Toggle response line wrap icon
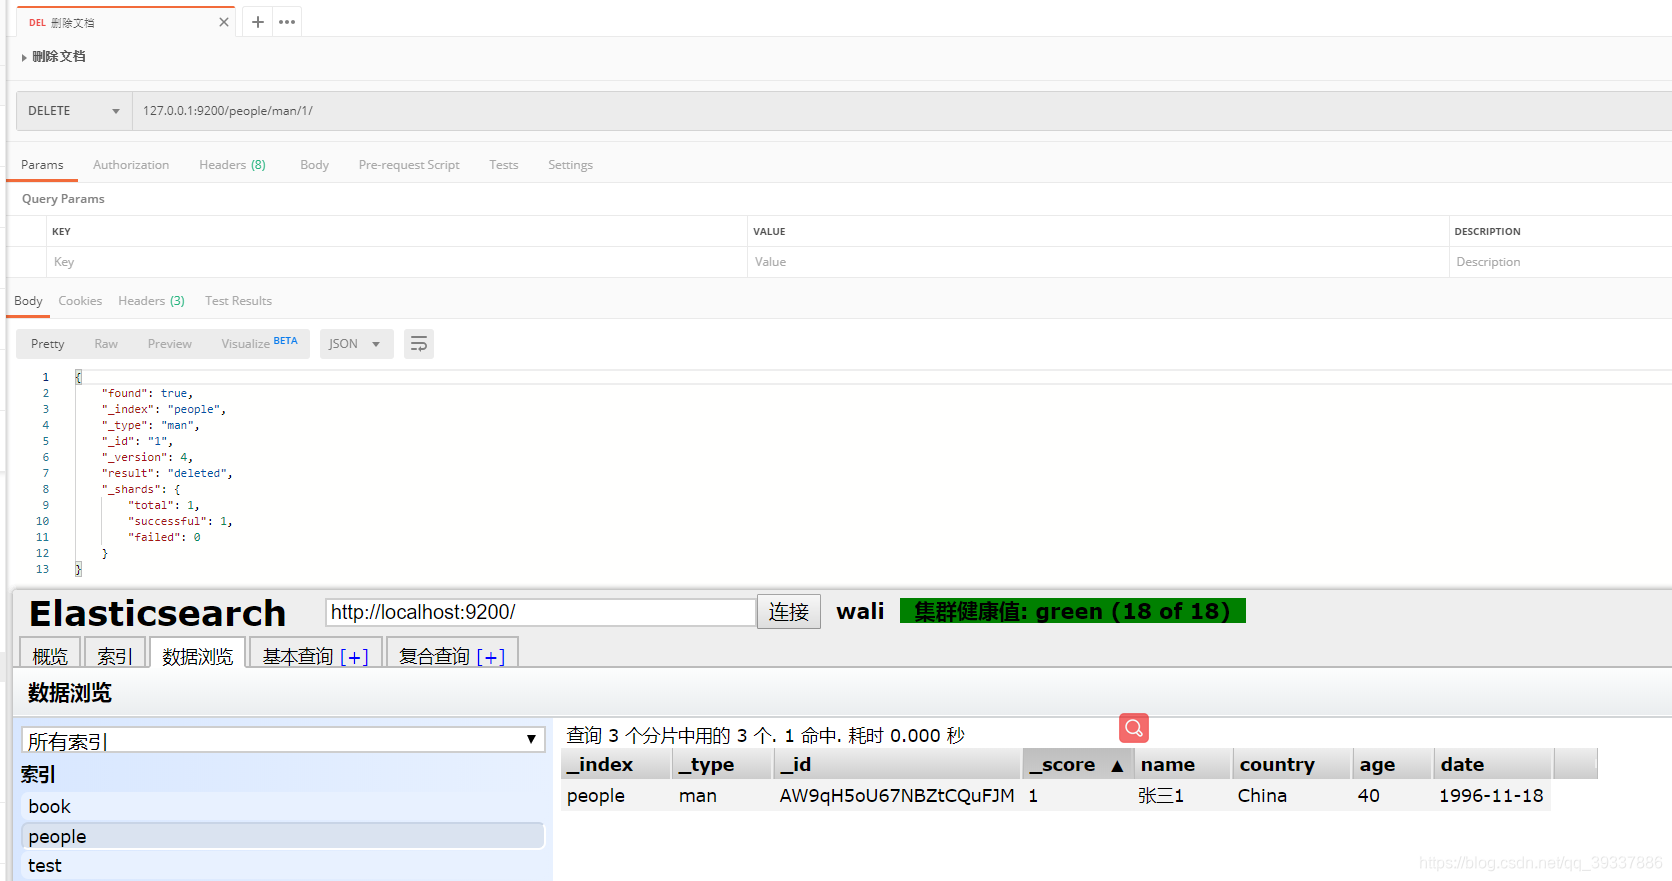 point(419,344)
